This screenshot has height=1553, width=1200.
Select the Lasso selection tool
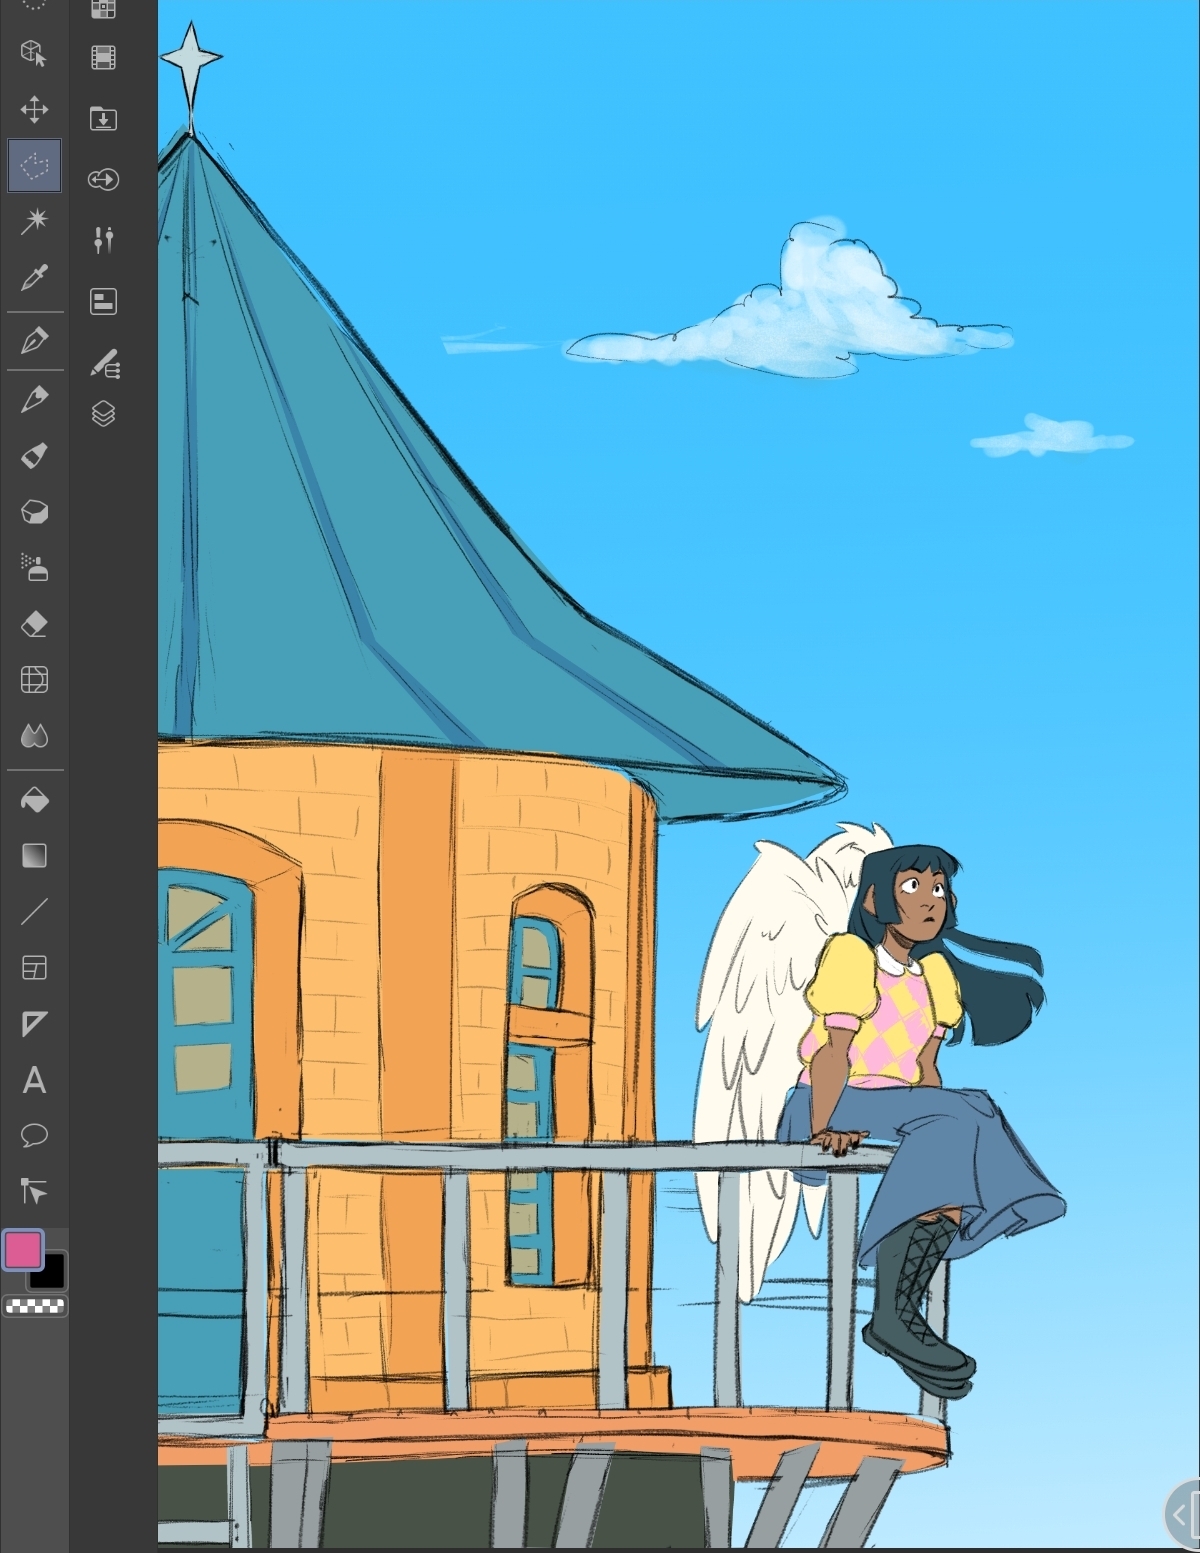point(34,165)
